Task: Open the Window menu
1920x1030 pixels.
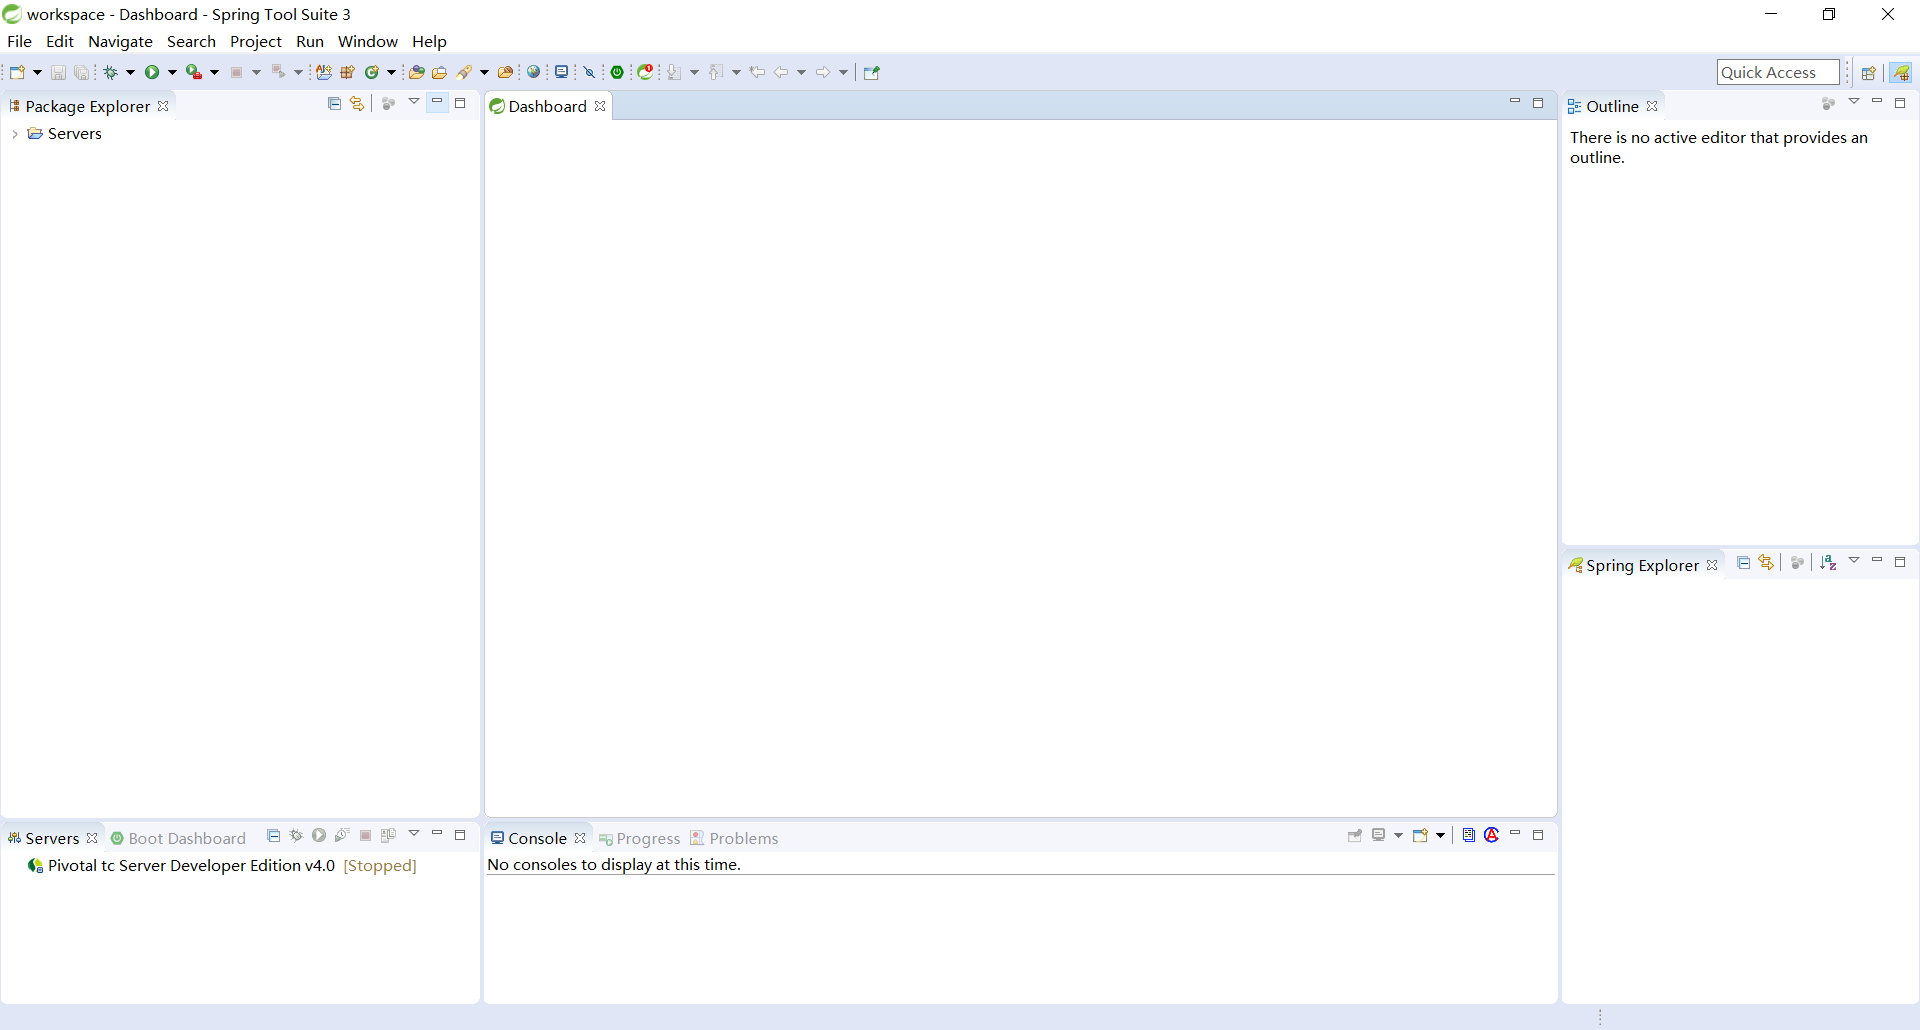Action: point(367,41)
